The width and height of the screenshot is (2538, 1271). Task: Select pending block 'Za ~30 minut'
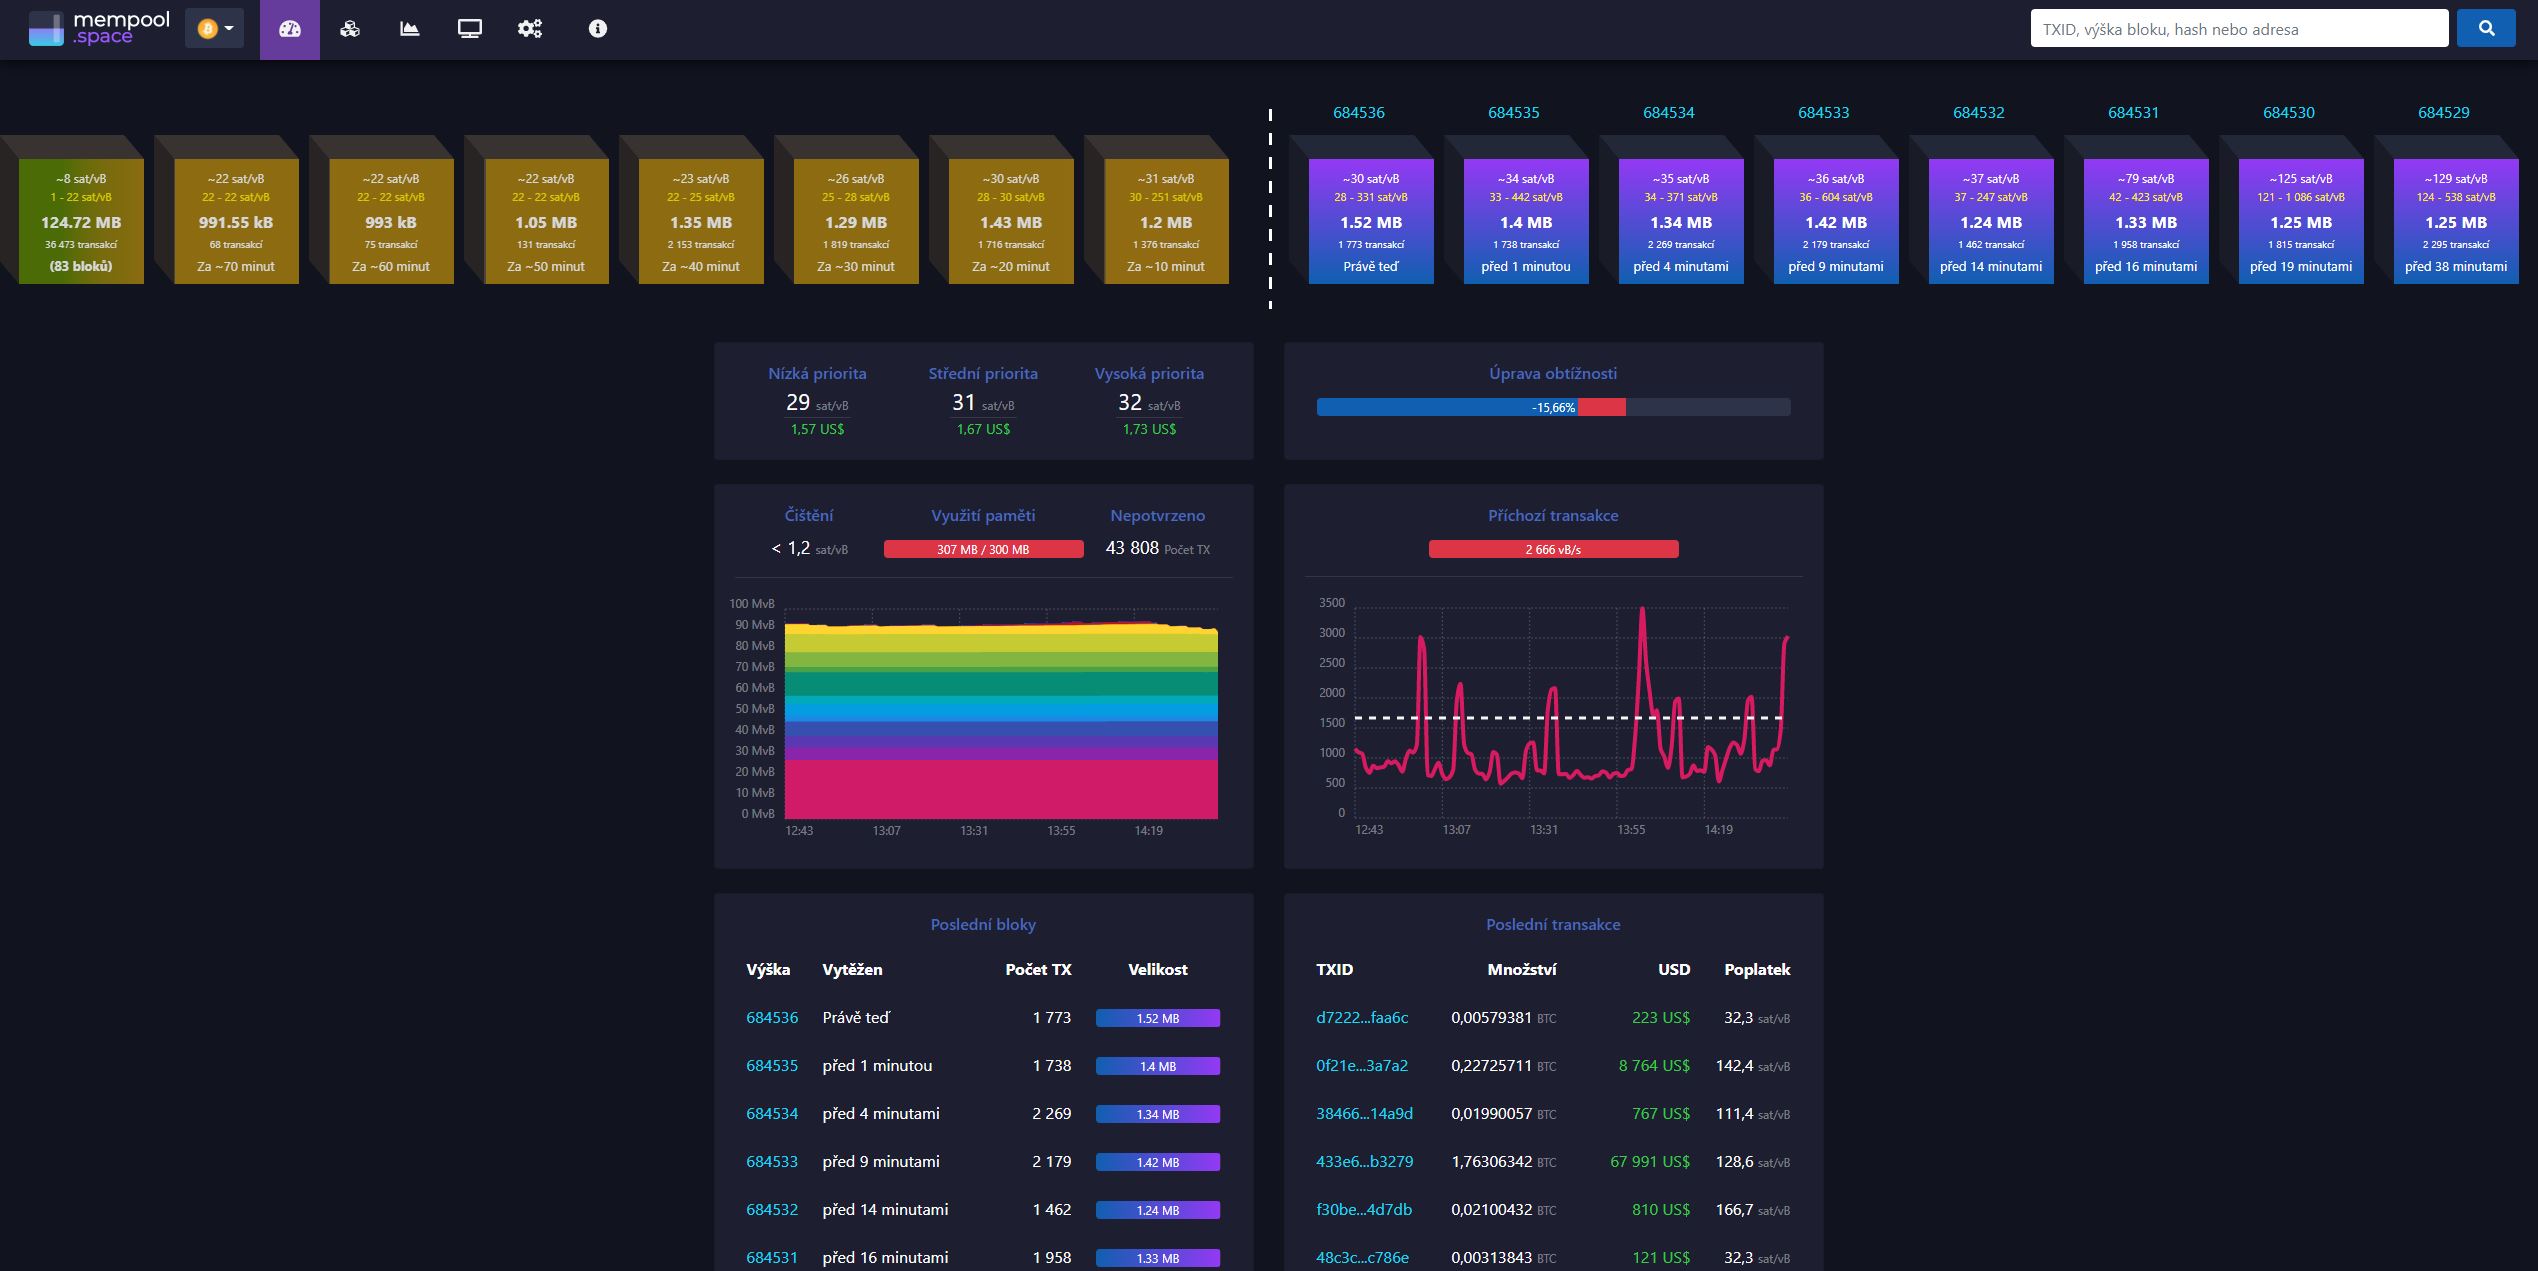(856, 221)
